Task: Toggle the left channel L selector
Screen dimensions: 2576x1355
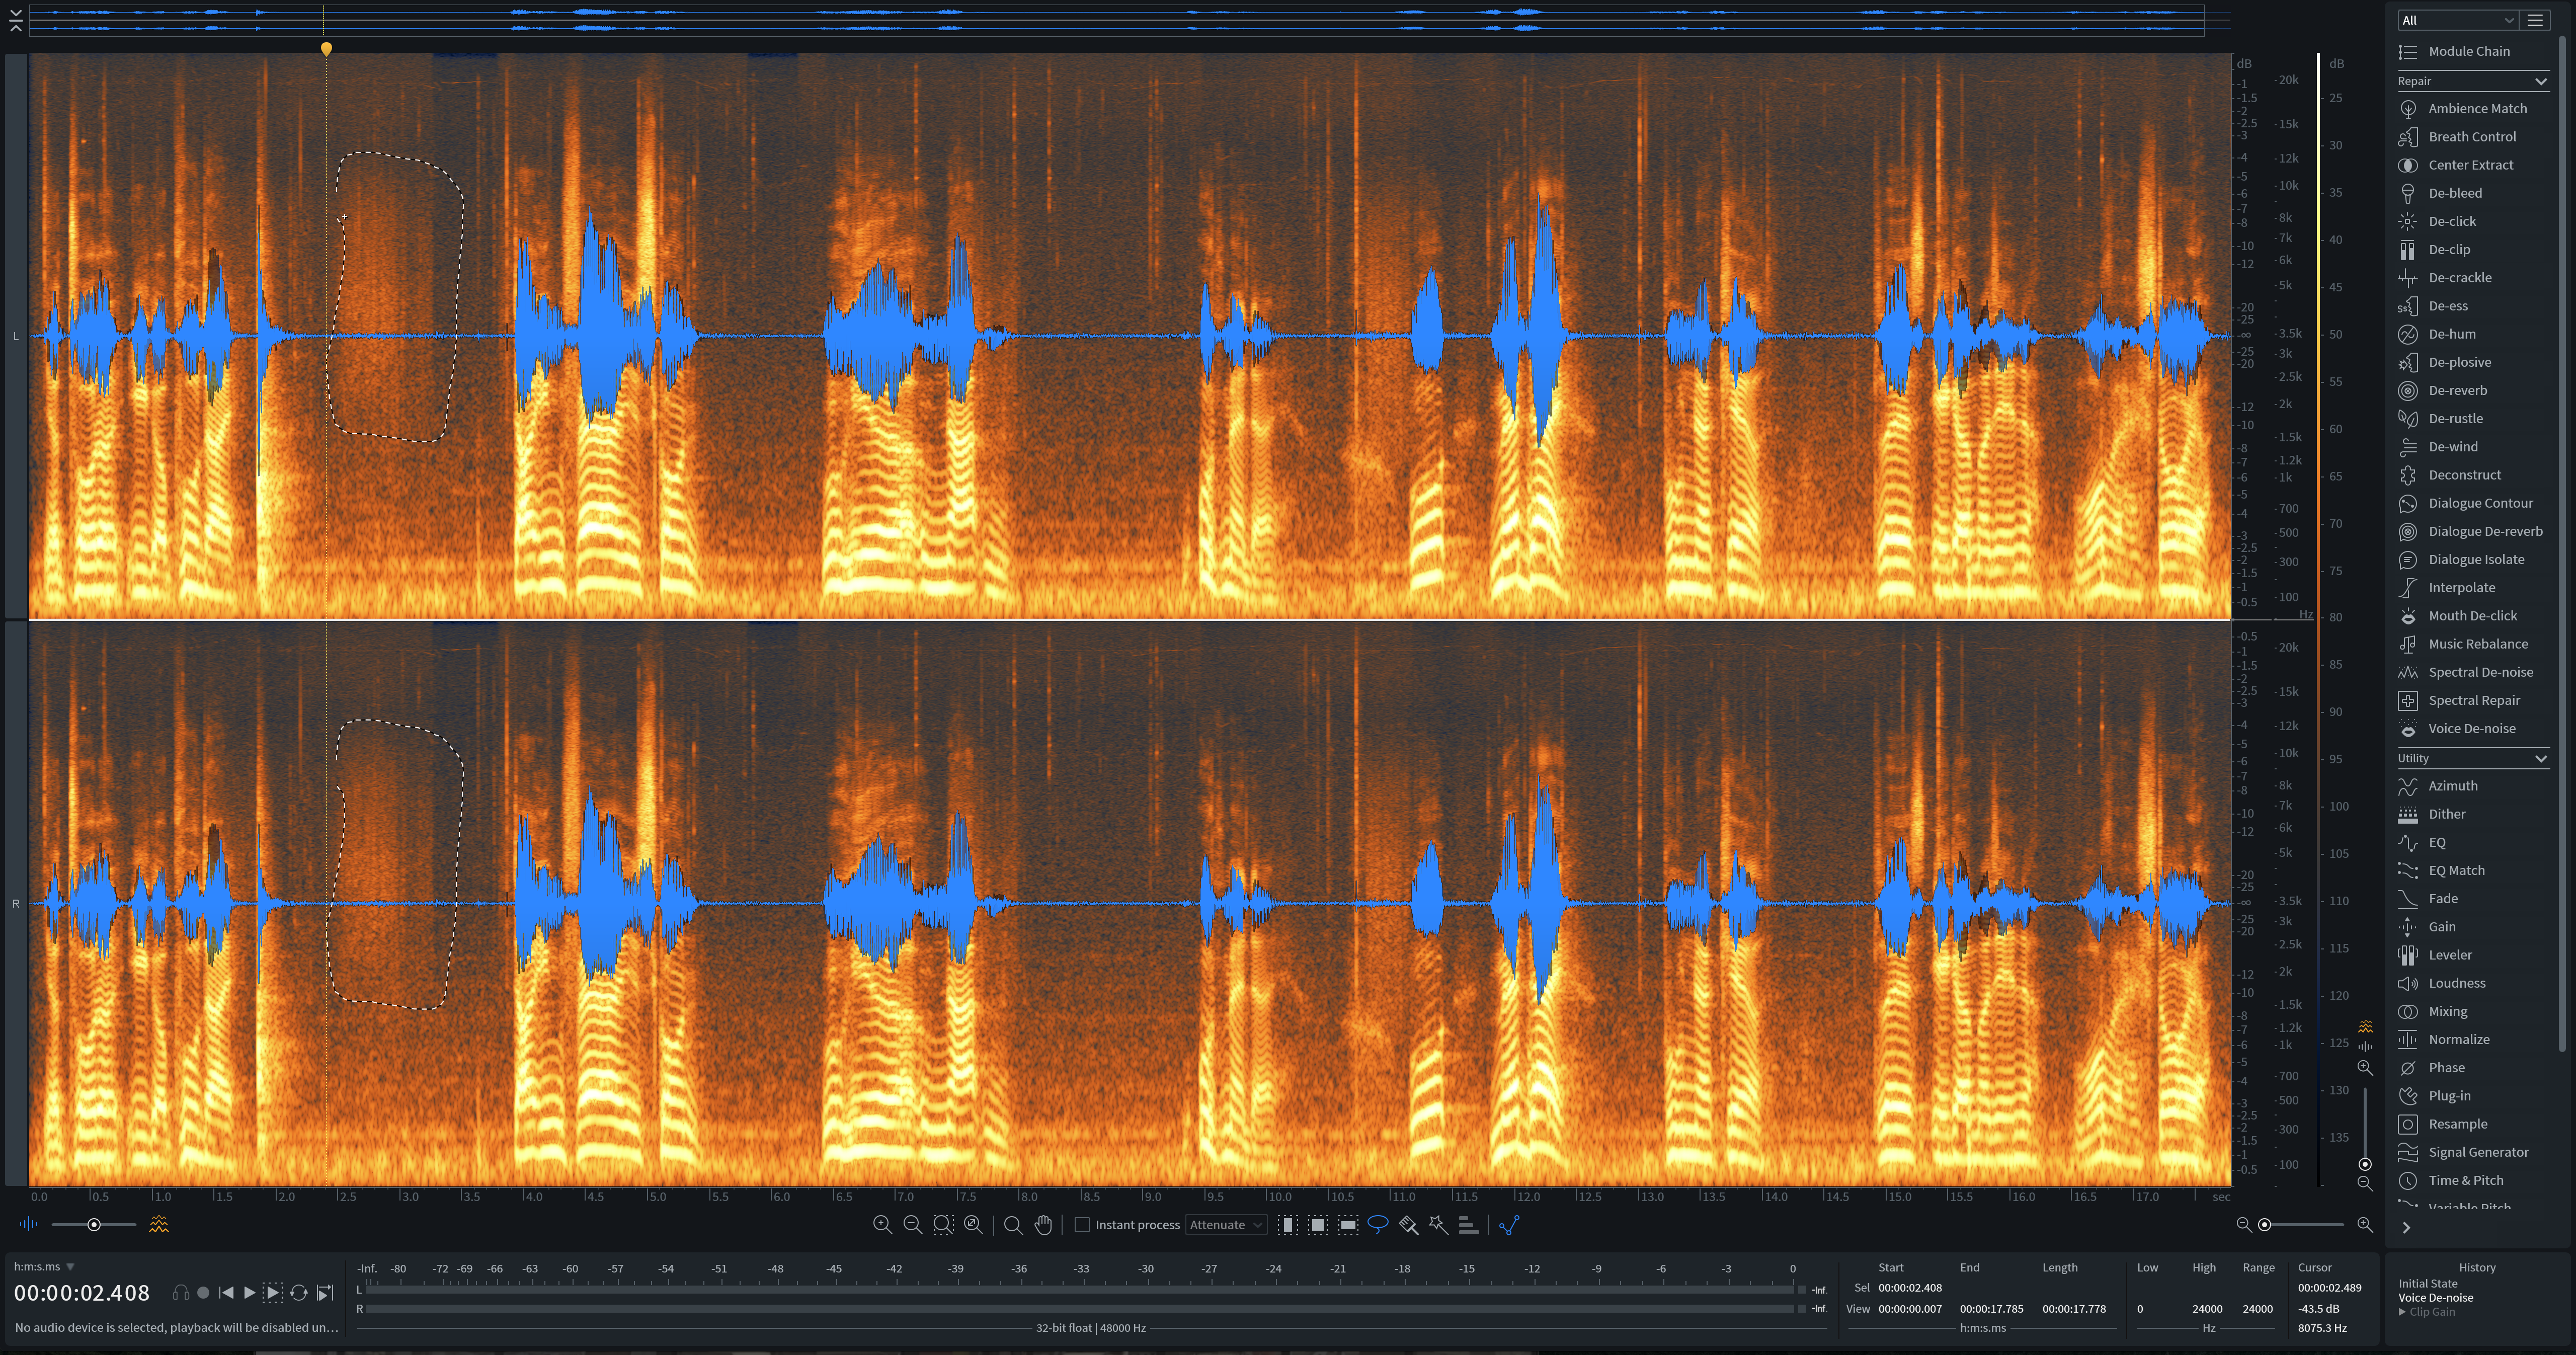Action: point(15,336)
